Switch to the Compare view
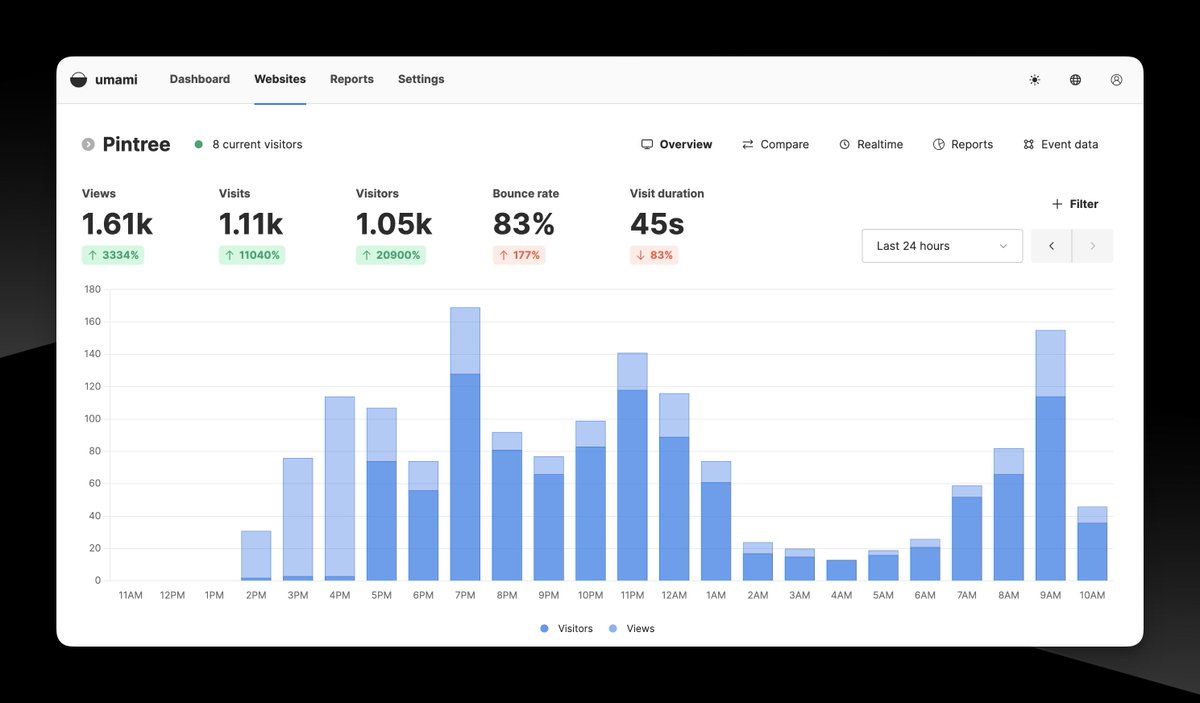 click(775, 145)
